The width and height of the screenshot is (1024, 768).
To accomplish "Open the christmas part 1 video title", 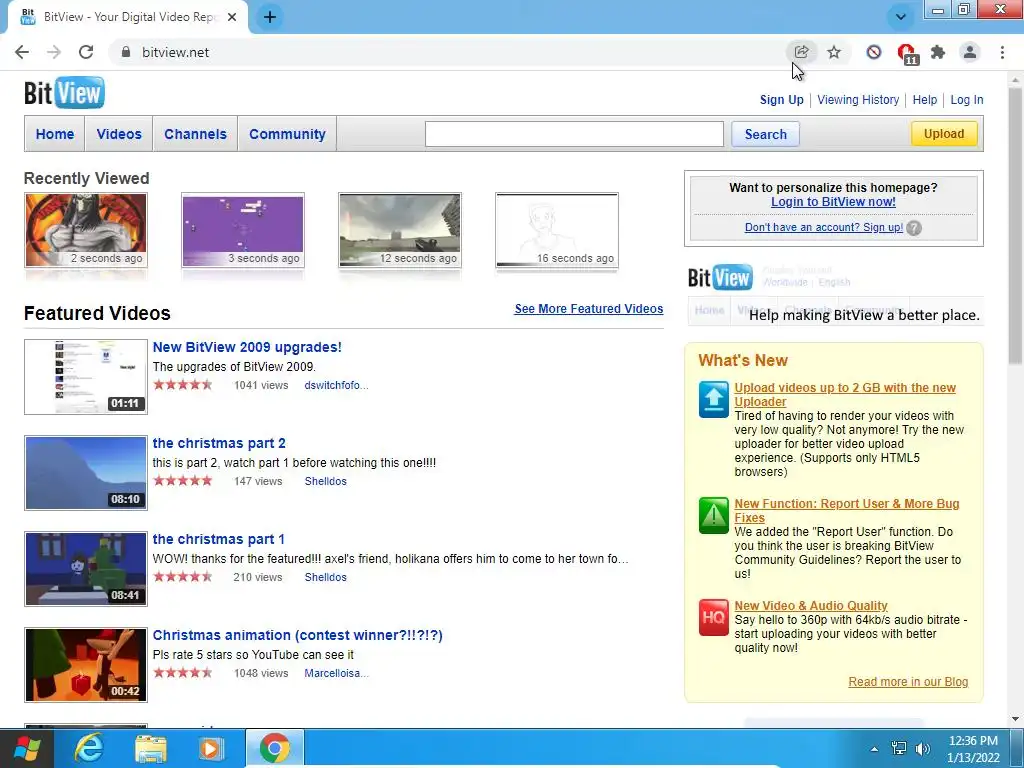I will click(x=218, y=539).
